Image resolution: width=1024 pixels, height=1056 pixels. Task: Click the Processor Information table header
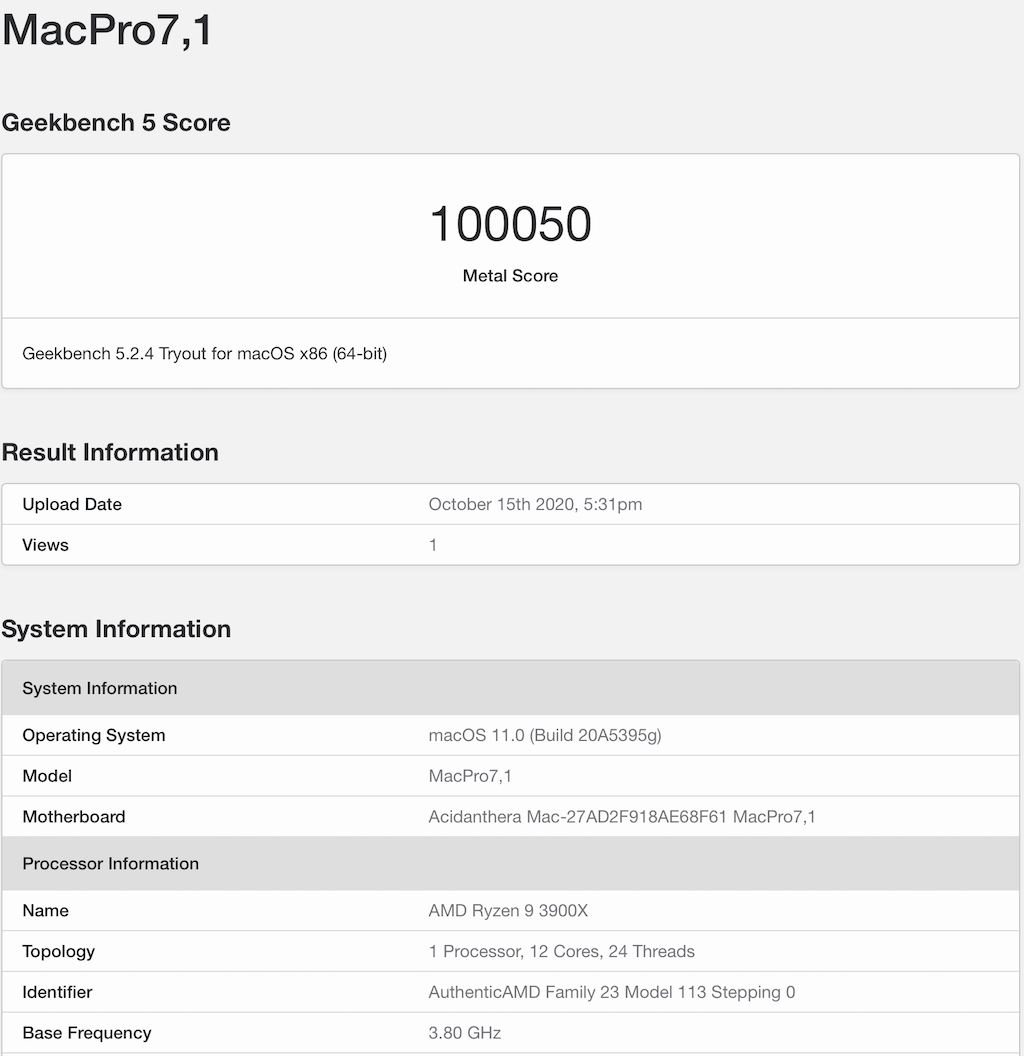[511, 863]
